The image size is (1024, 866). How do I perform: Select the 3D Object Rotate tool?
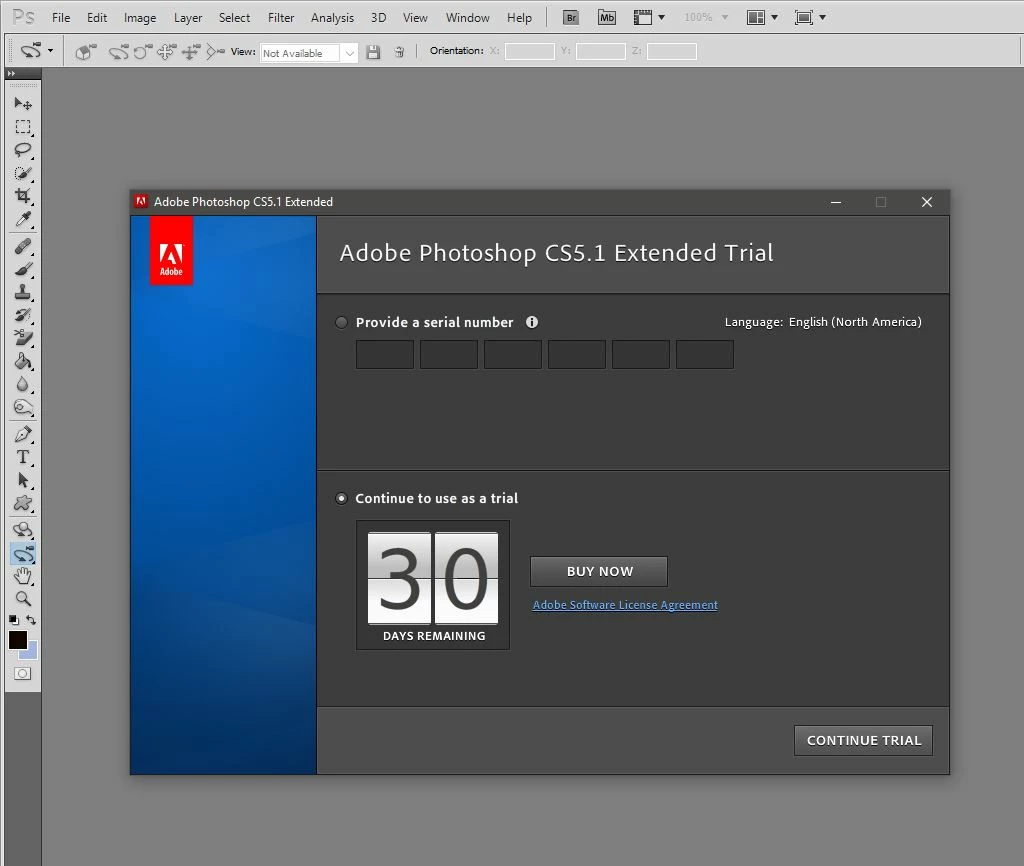click(x=23, y=530)
